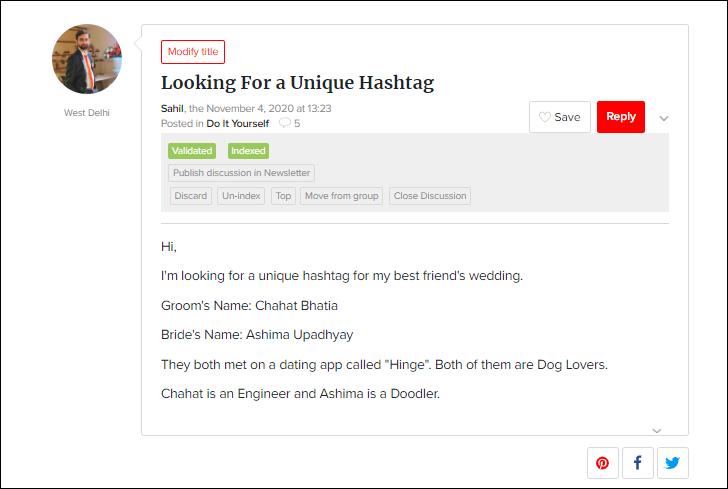Discard this discussion
The width and height of the screenshot is (728, 489).
(191, 196)
